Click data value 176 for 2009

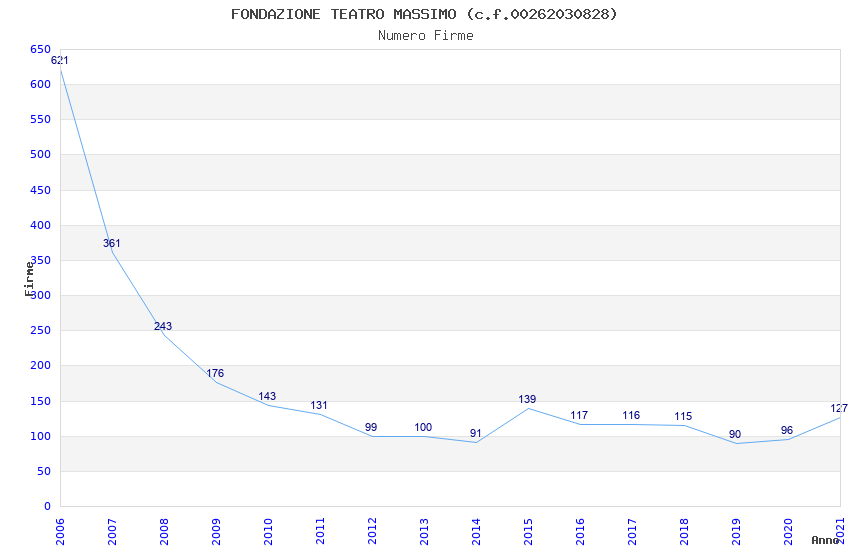tap(215, 373)
